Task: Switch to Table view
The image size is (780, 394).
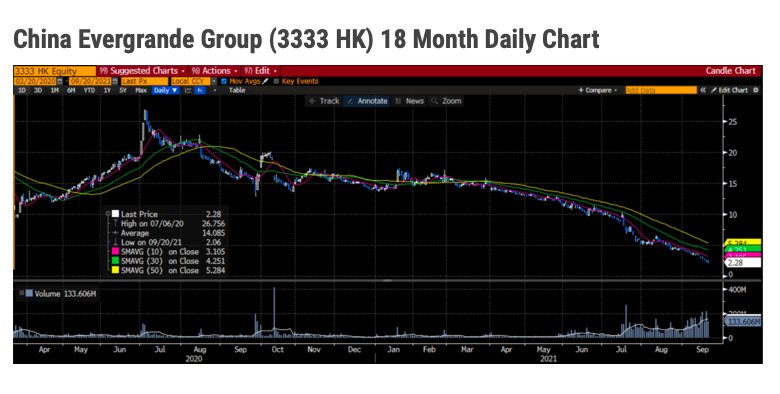Action: (237, 91)
